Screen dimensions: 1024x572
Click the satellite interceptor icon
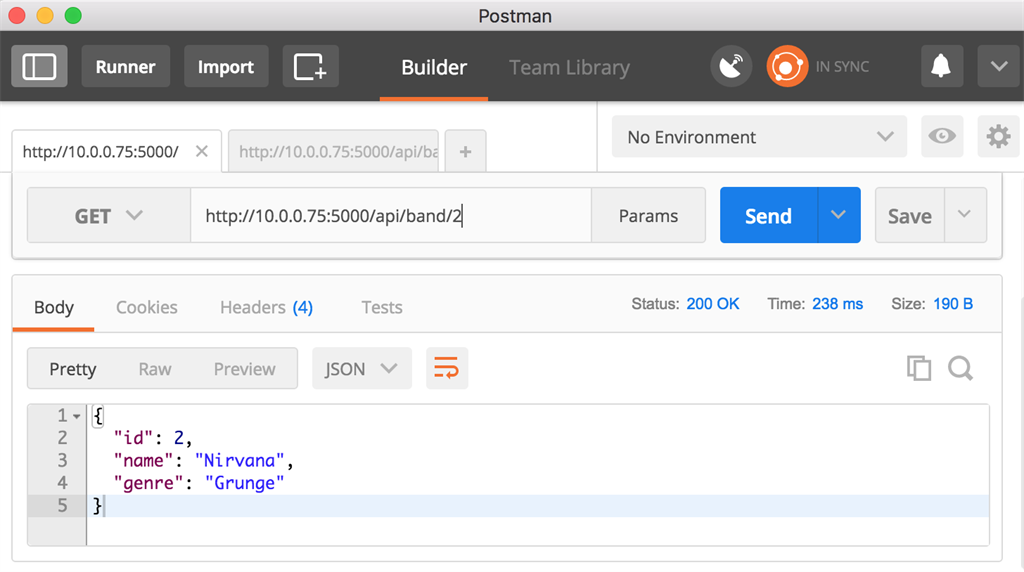[731, 67]
